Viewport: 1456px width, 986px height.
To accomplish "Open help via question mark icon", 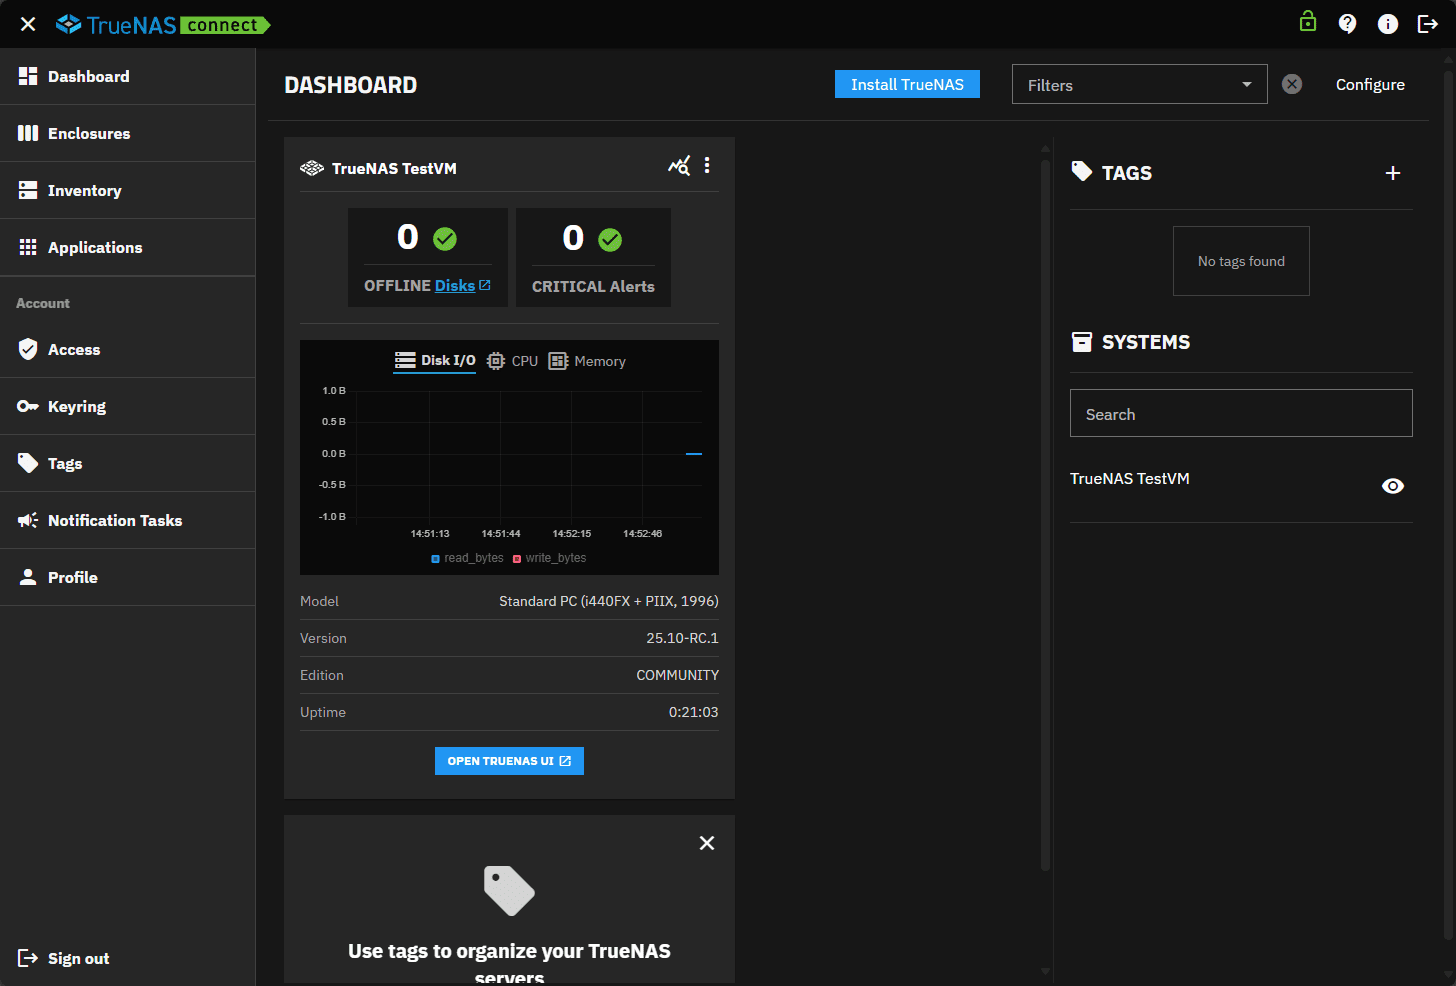I will pyautogui.click(x=1348, y=24).
